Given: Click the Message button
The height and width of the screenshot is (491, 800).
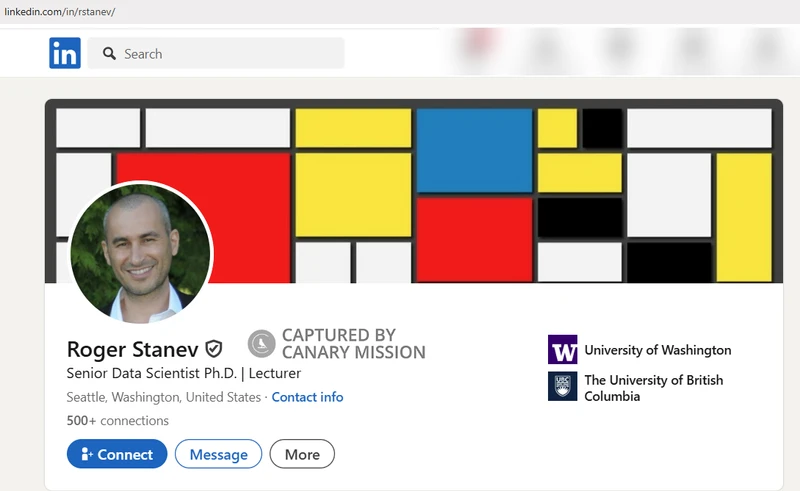Looking at the screenshot, I should pyautogui.click(x=218, y=454).
